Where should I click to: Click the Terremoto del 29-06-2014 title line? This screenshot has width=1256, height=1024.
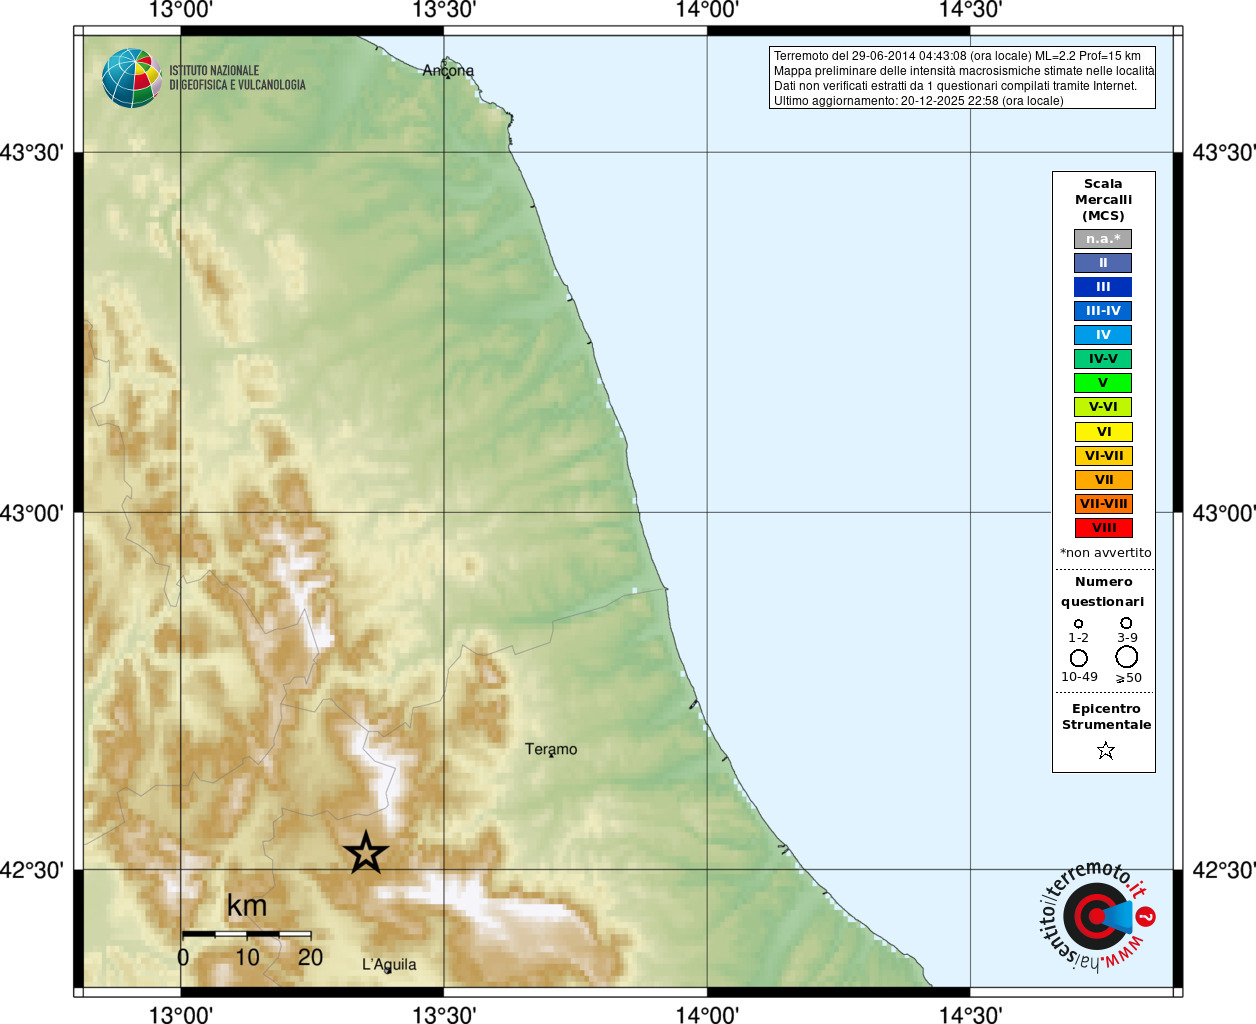pyautogui.click(x=957, y=56)
